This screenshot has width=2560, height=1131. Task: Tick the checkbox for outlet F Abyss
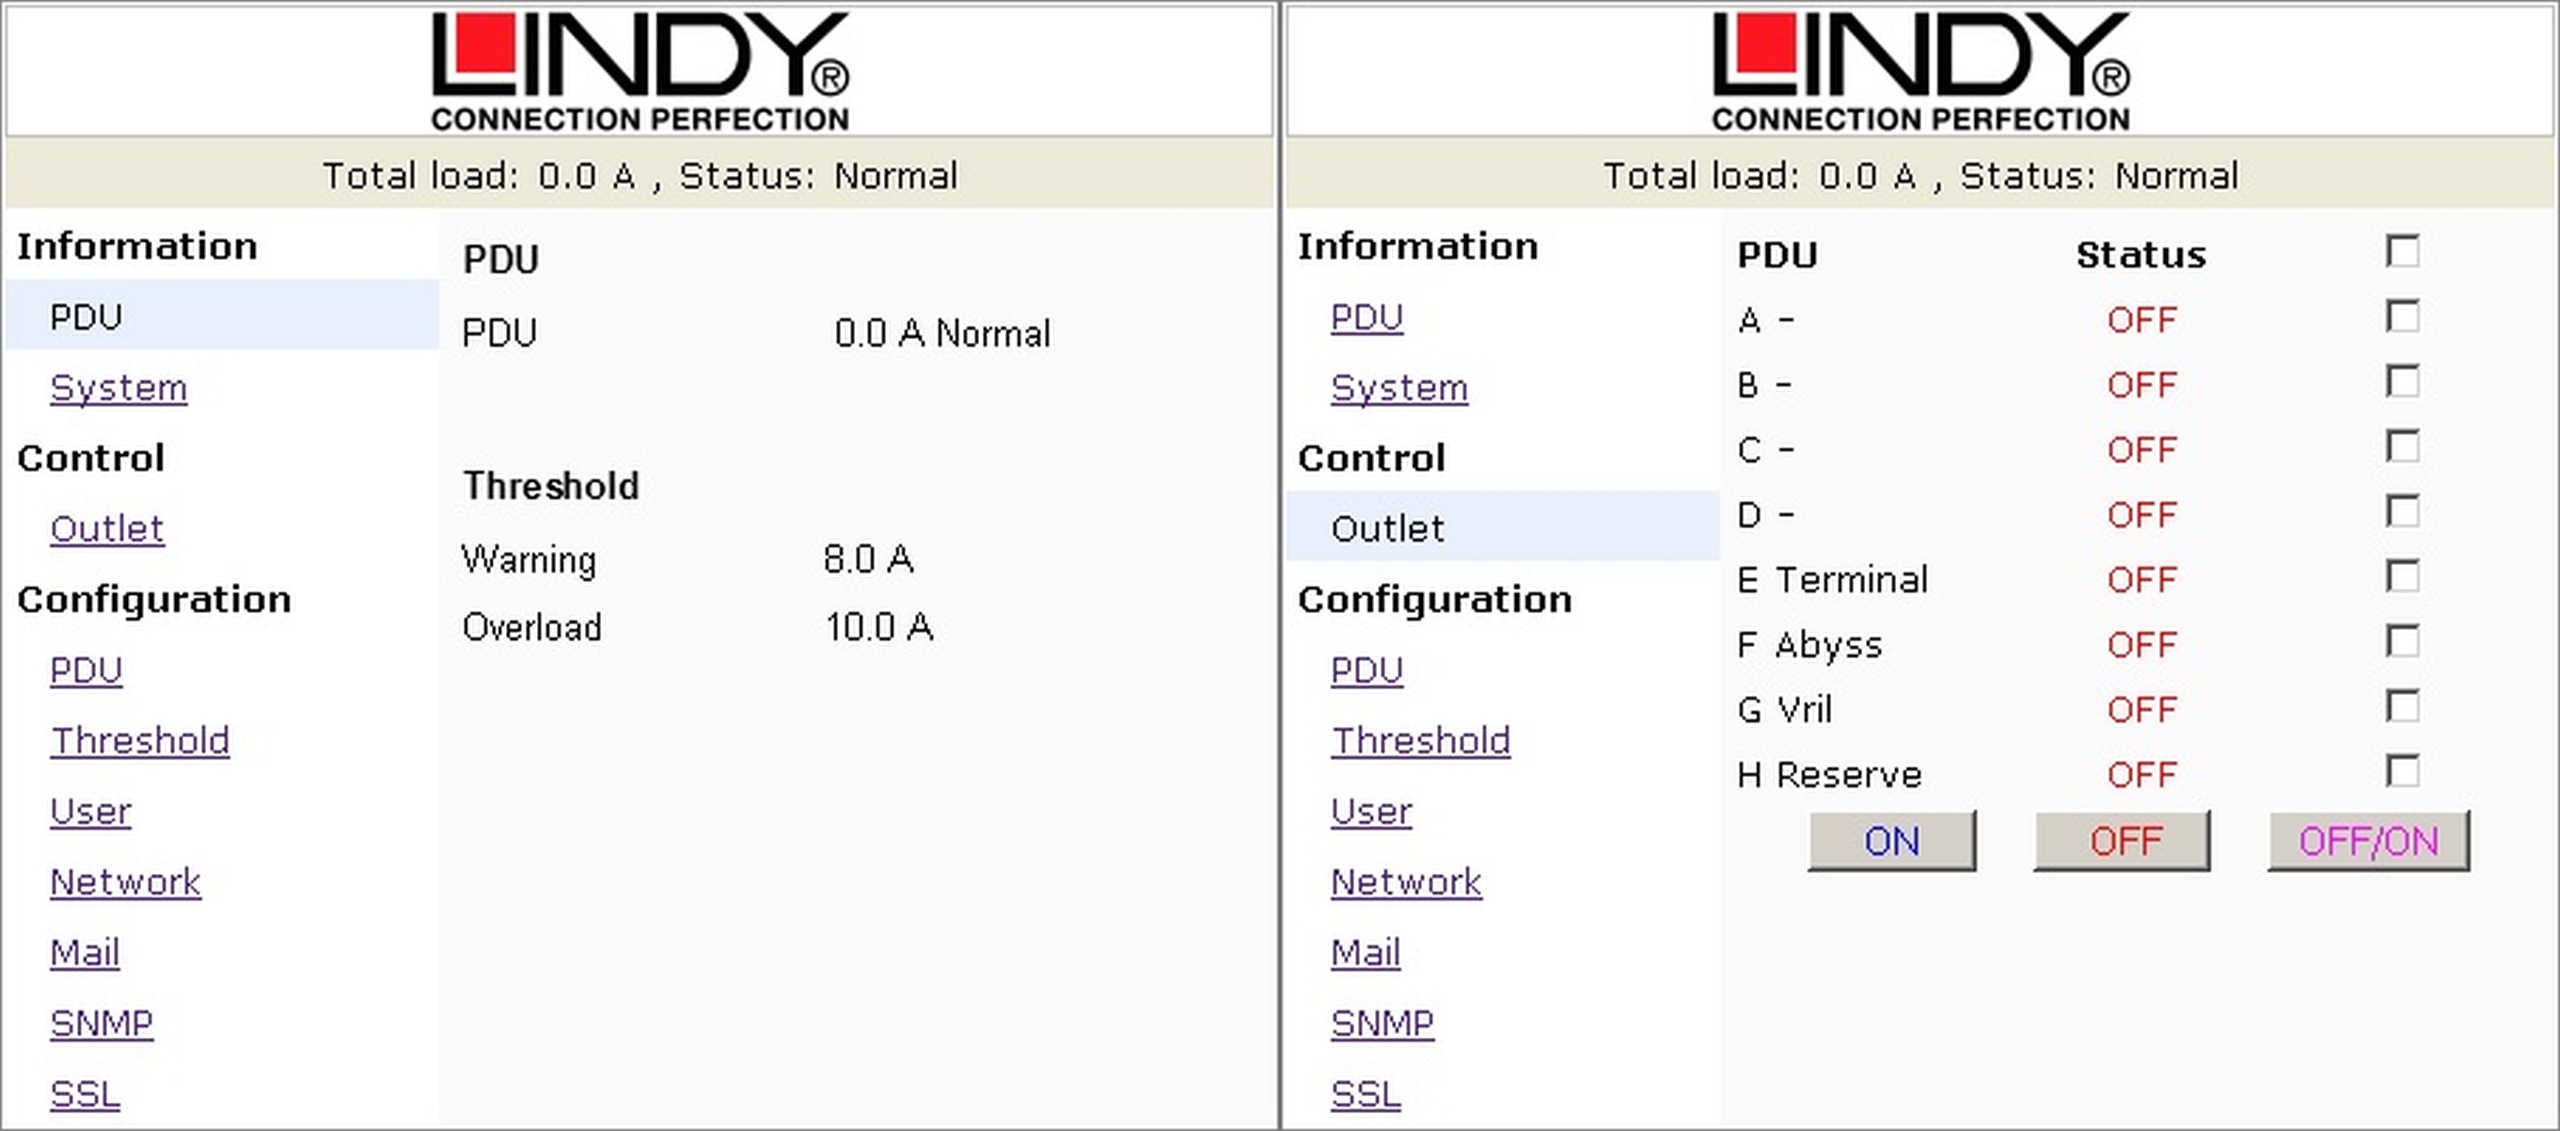(2402, 642)
